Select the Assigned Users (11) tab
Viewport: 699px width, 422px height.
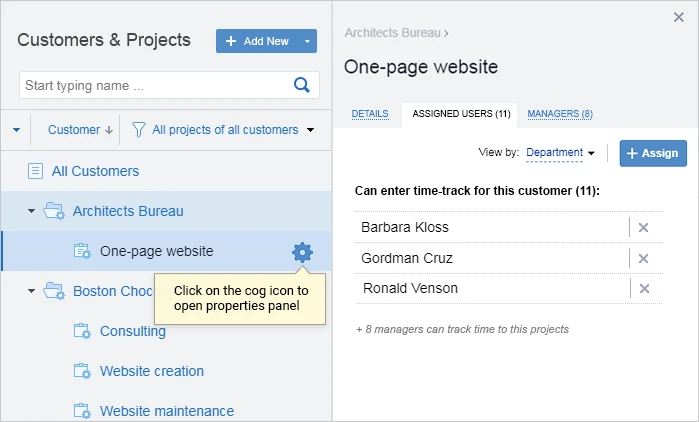(x=461, y=114)
